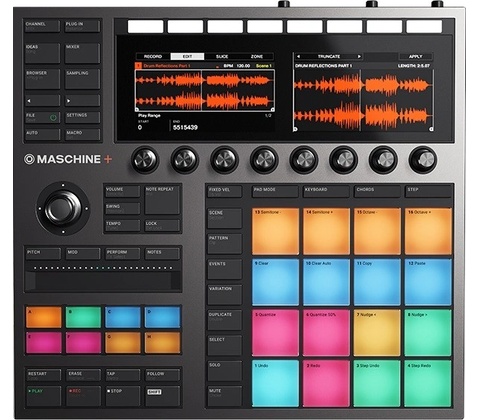Toggle the AUTO button
This screenshot has width=480, height=420.
43,135
